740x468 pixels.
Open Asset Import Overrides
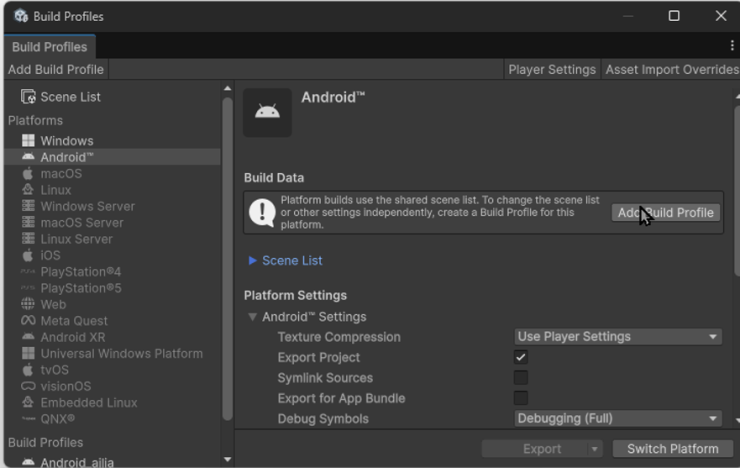point(671,69)
